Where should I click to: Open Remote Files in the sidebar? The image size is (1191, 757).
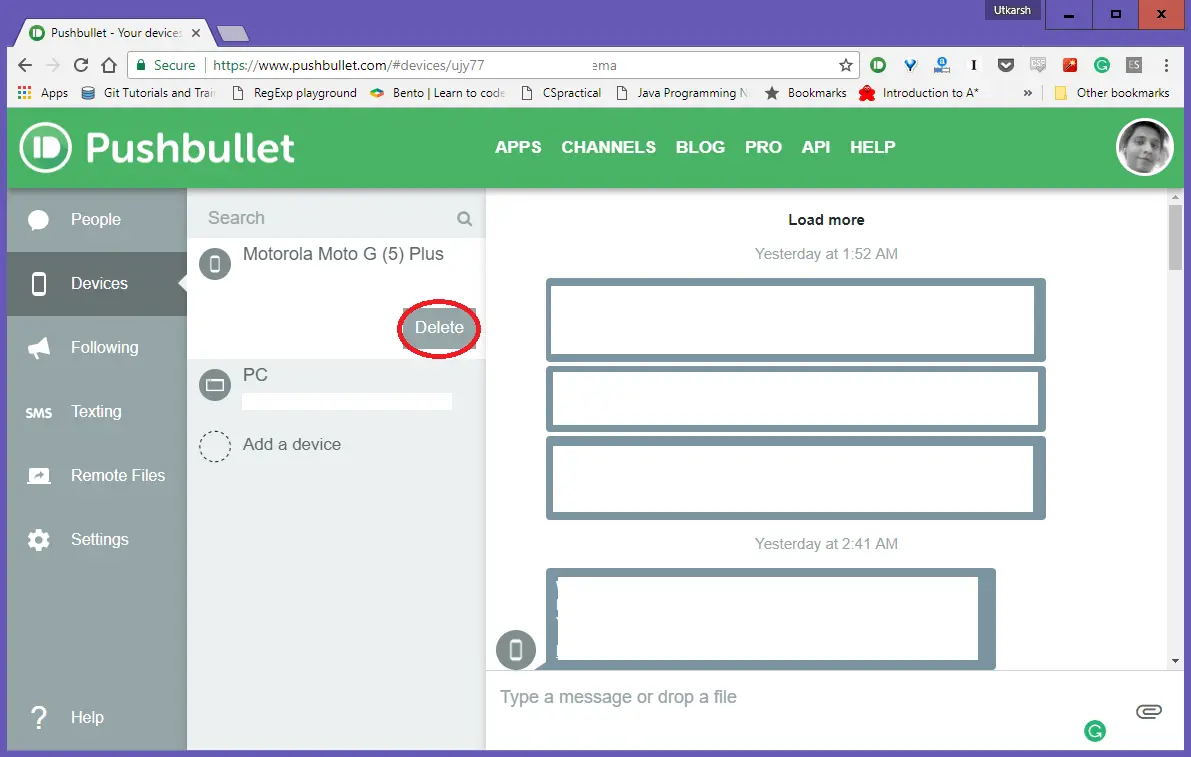pos(37,475)
